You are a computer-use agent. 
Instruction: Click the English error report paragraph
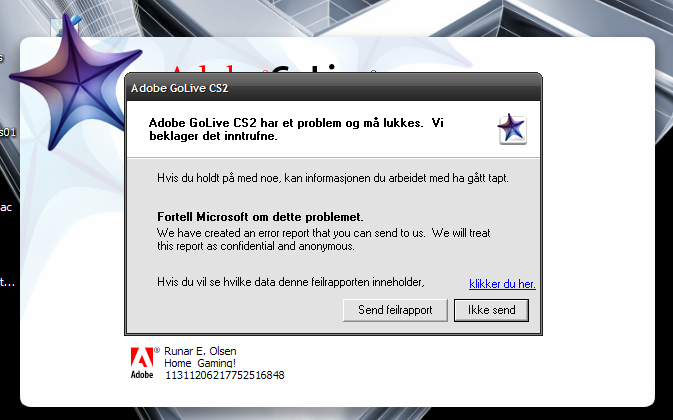pos(324,240)
